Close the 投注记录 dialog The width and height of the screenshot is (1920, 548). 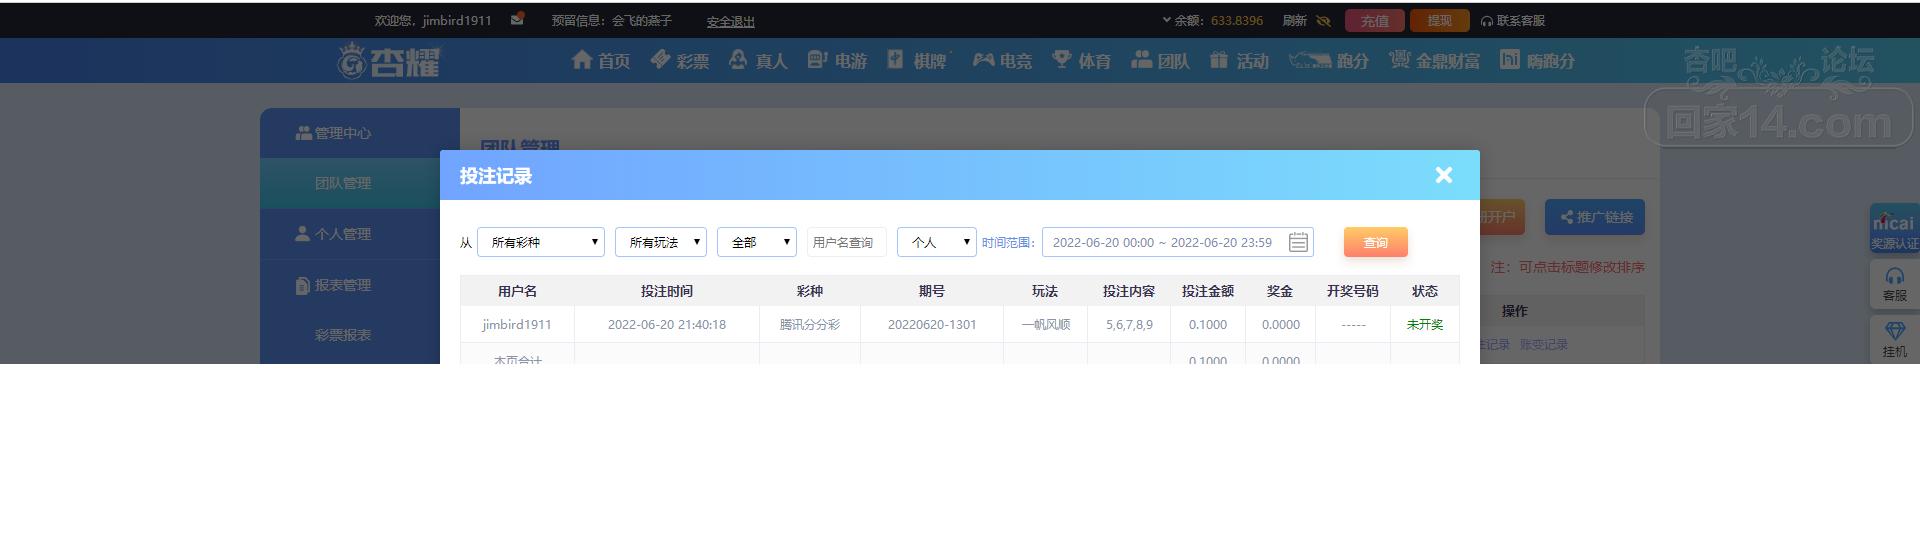click(x=1443, y=175)
